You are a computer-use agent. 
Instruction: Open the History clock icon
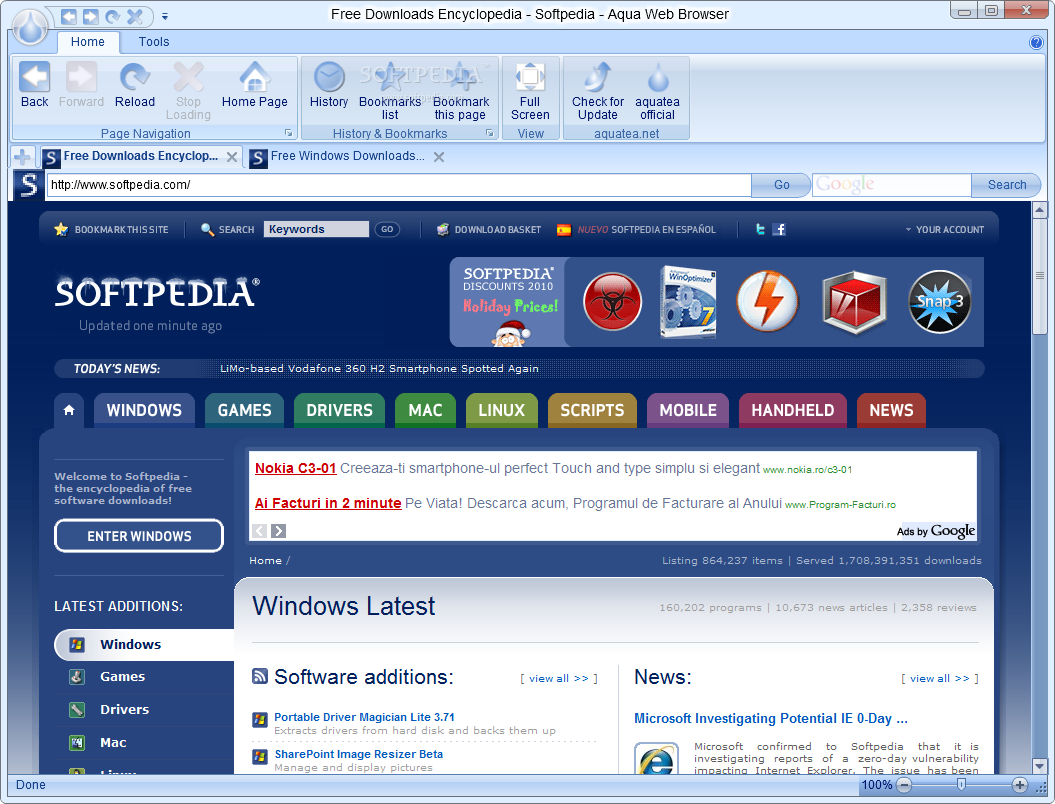pyautogui.click(x=329, y=77)
